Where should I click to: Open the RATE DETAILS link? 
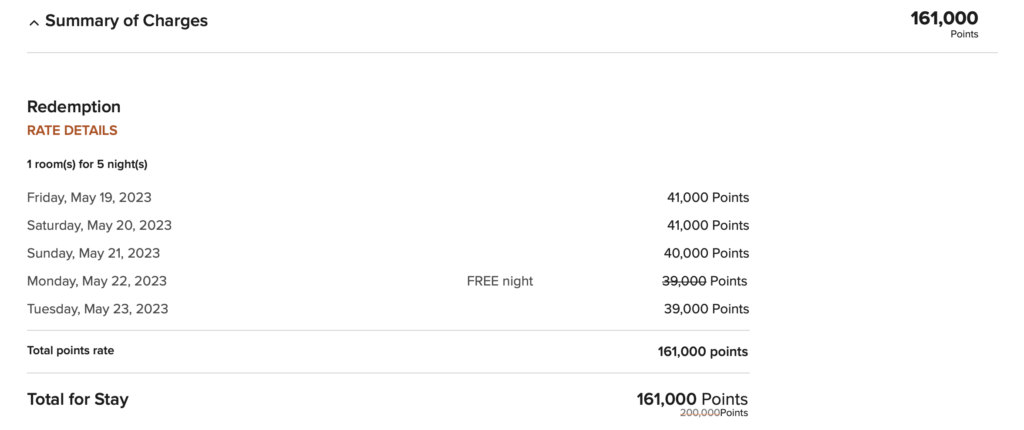coord(72,130)
